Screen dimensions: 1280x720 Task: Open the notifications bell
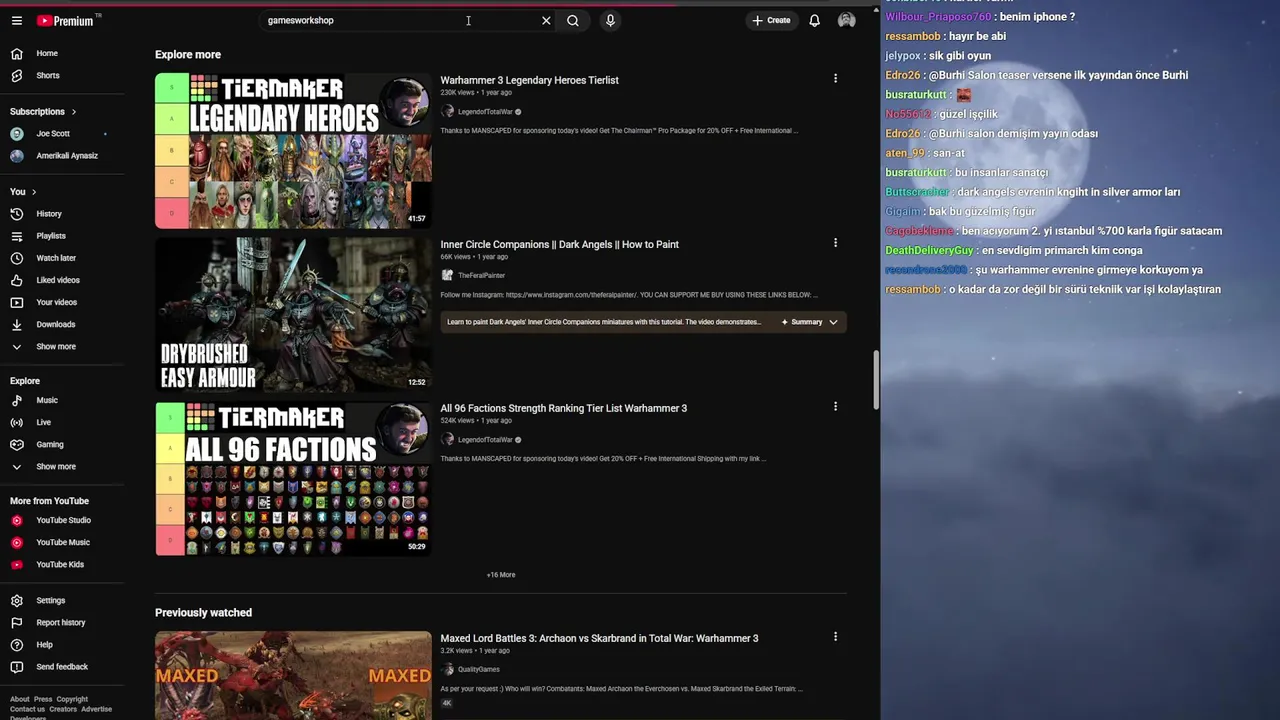(x=814, y=20)
